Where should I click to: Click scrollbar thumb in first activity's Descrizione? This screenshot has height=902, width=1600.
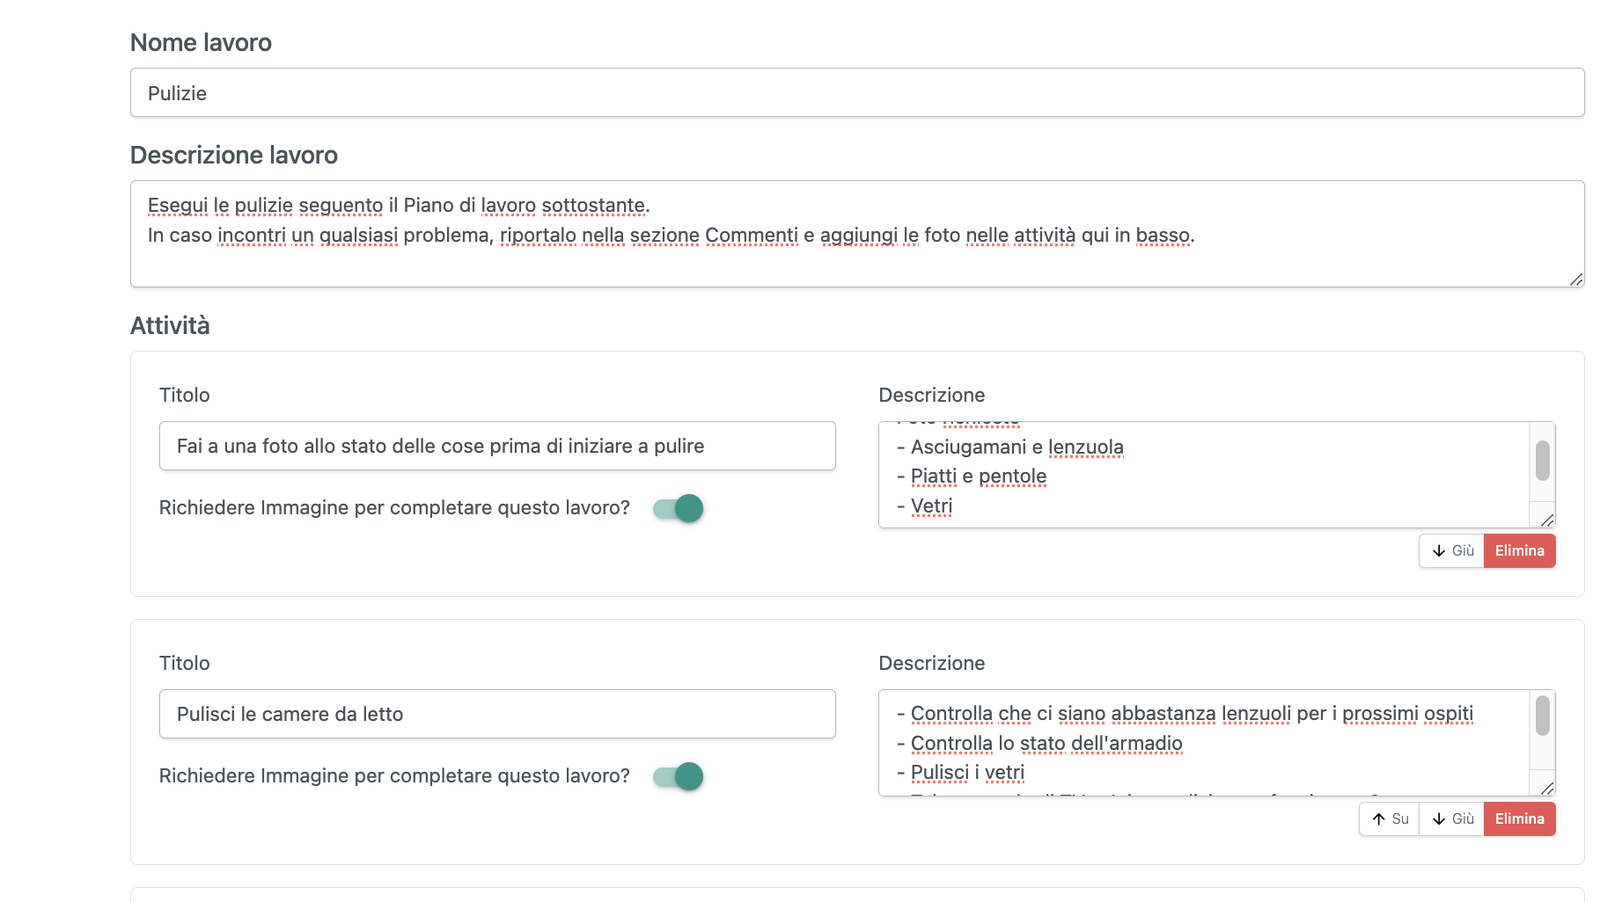[x=1542, y=460]
